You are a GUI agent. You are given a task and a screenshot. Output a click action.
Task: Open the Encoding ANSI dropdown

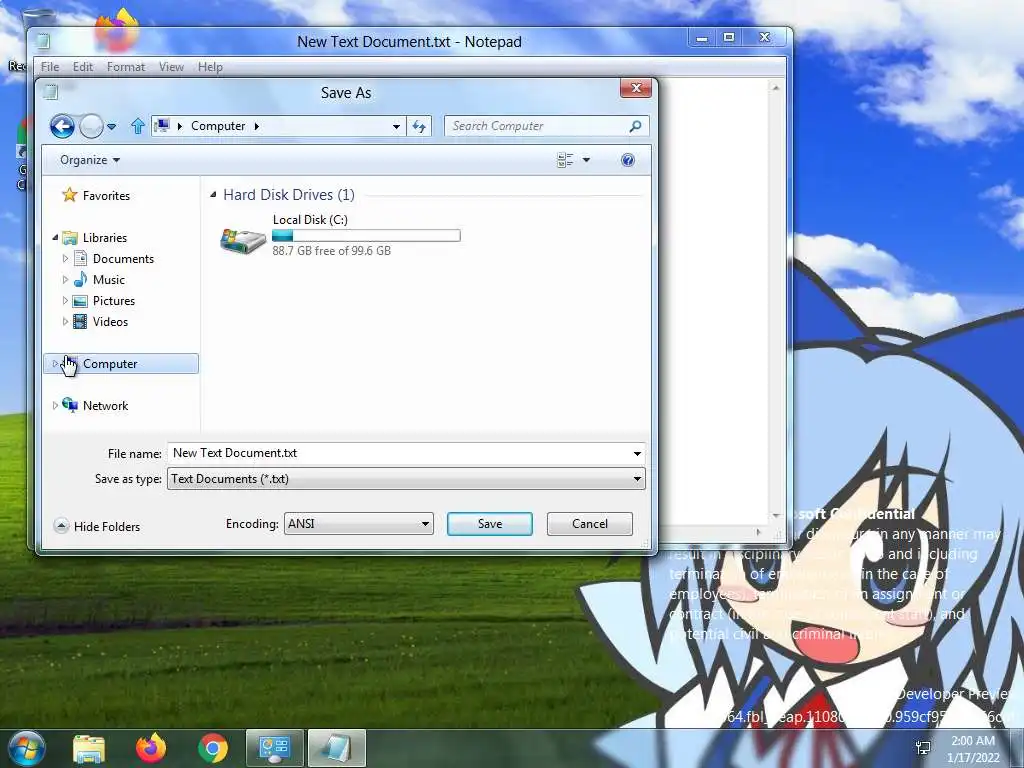tap(359, 524)
